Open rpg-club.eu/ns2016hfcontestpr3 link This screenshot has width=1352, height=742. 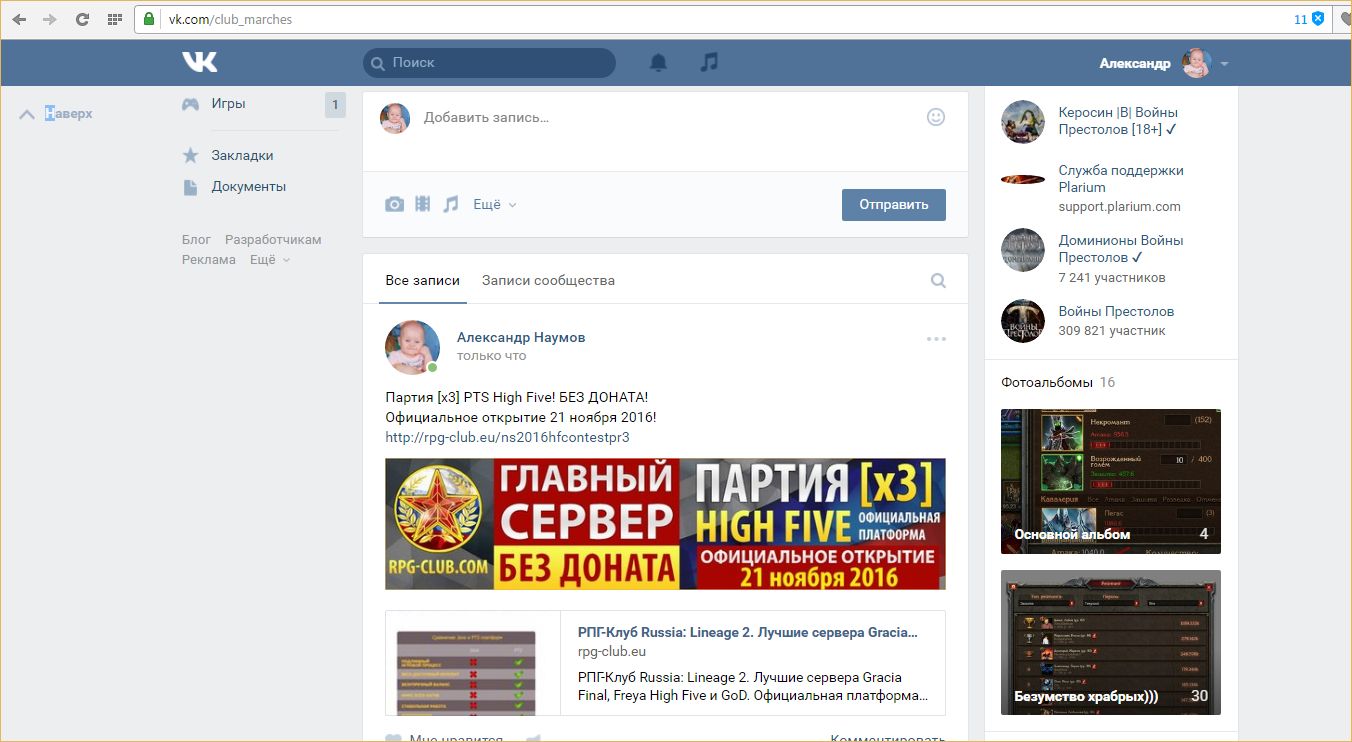pos(507,437)
